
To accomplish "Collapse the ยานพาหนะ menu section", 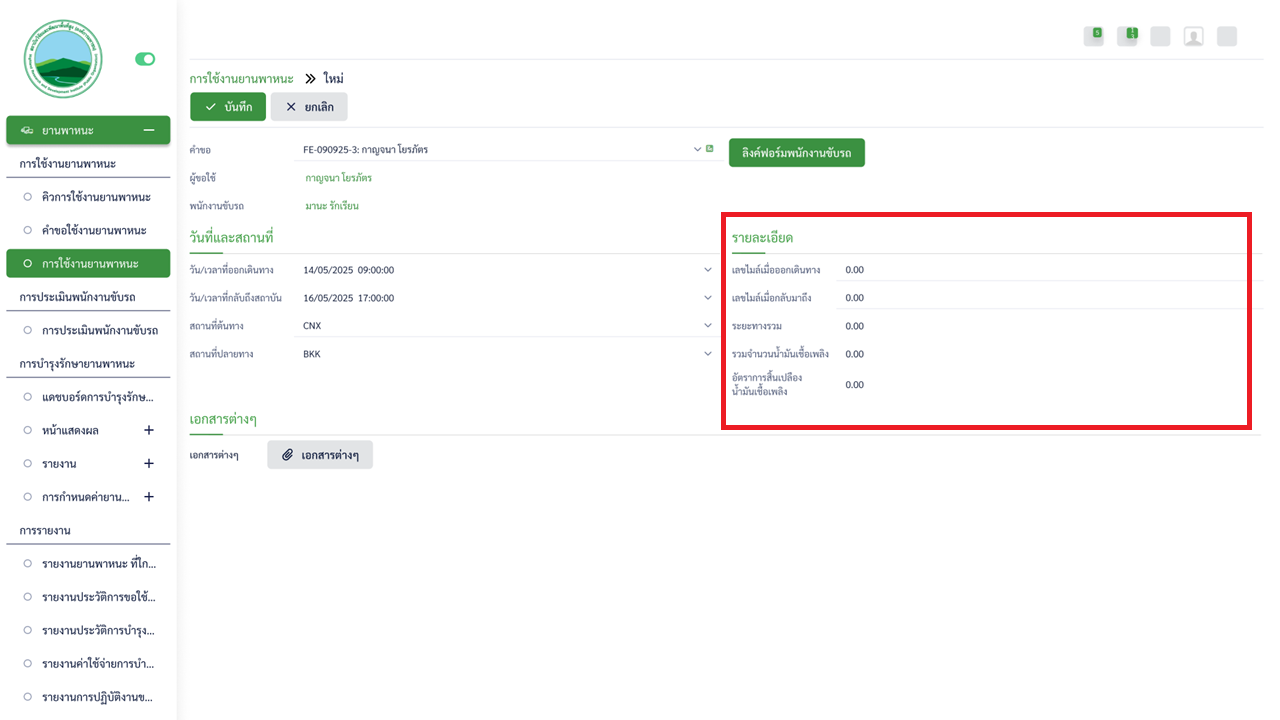I will (x=149, y=130).
